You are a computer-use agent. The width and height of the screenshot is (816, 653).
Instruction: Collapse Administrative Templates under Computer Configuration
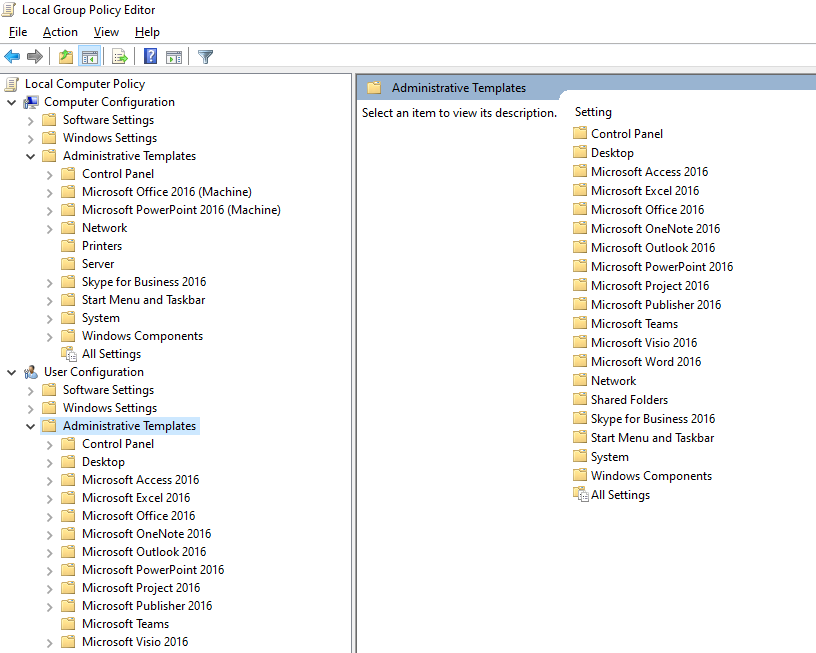30,157
